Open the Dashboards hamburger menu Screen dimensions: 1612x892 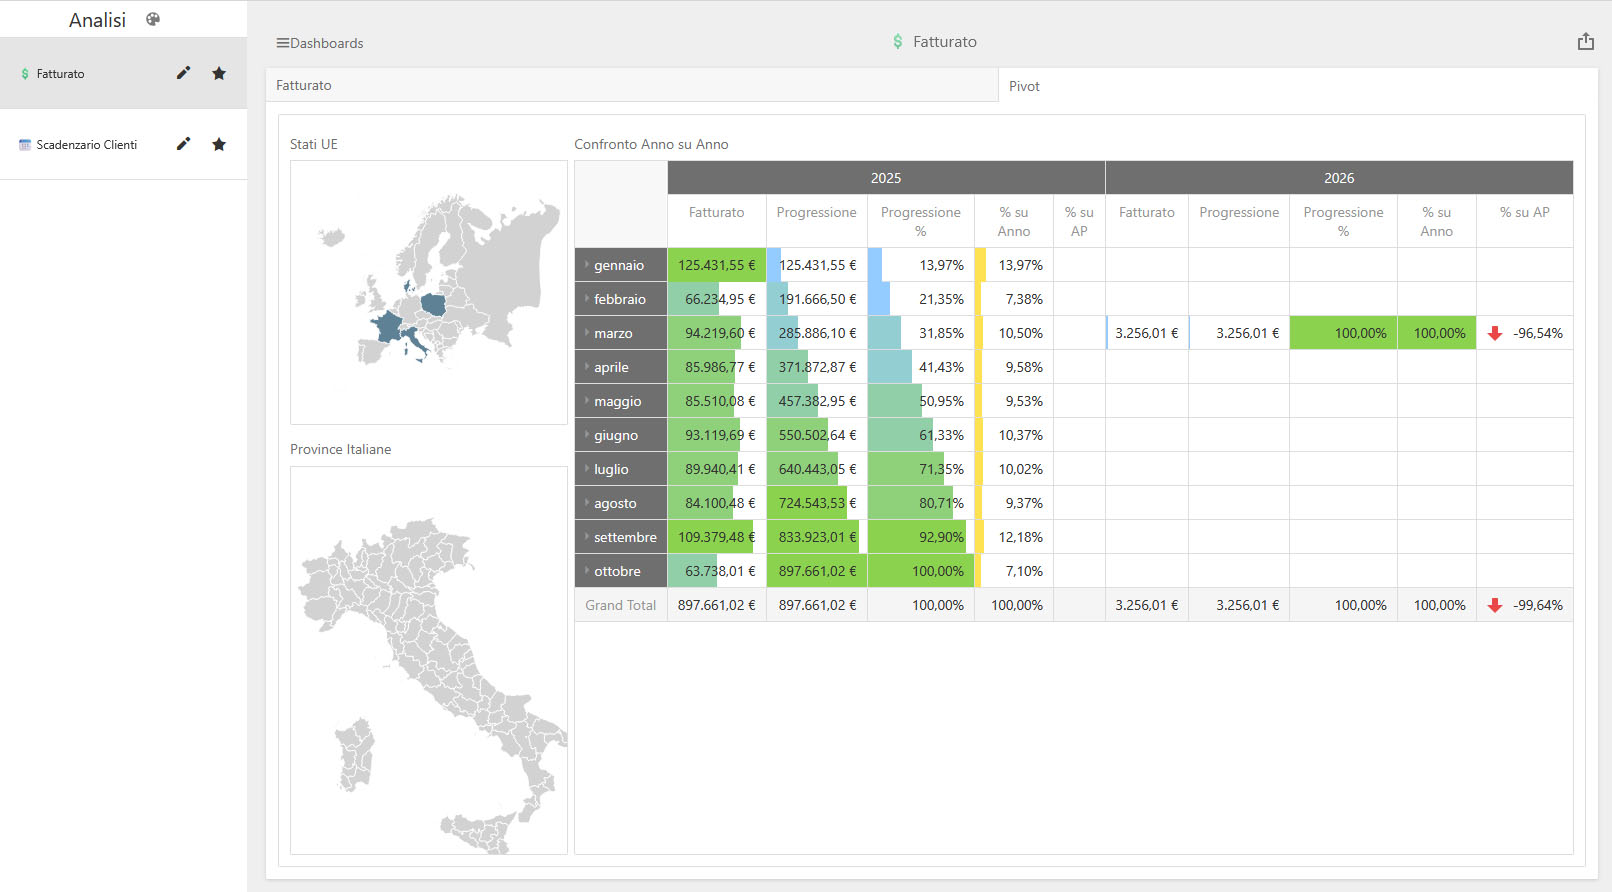coord(320,43)
